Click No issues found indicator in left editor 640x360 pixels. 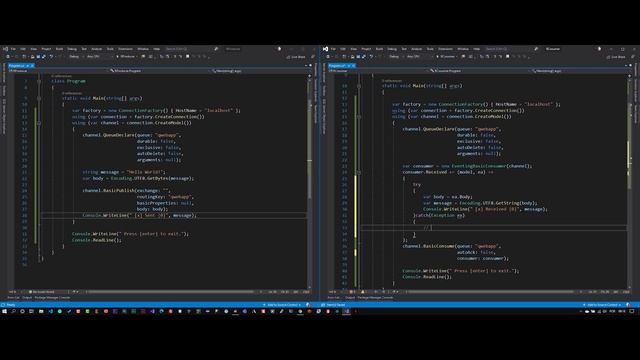click(x=42, y=292)
